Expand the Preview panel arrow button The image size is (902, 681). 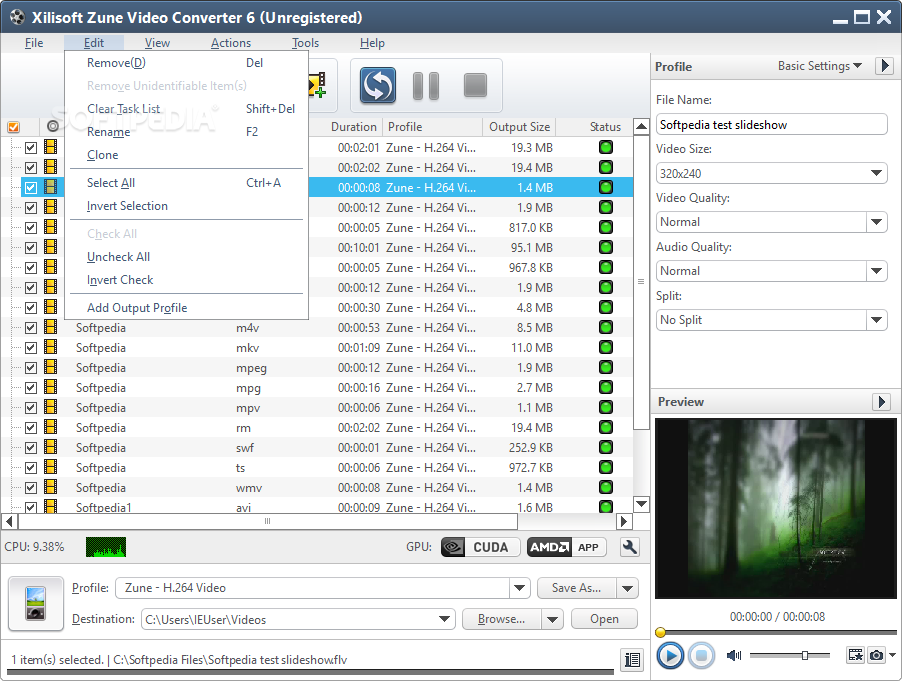881,401
